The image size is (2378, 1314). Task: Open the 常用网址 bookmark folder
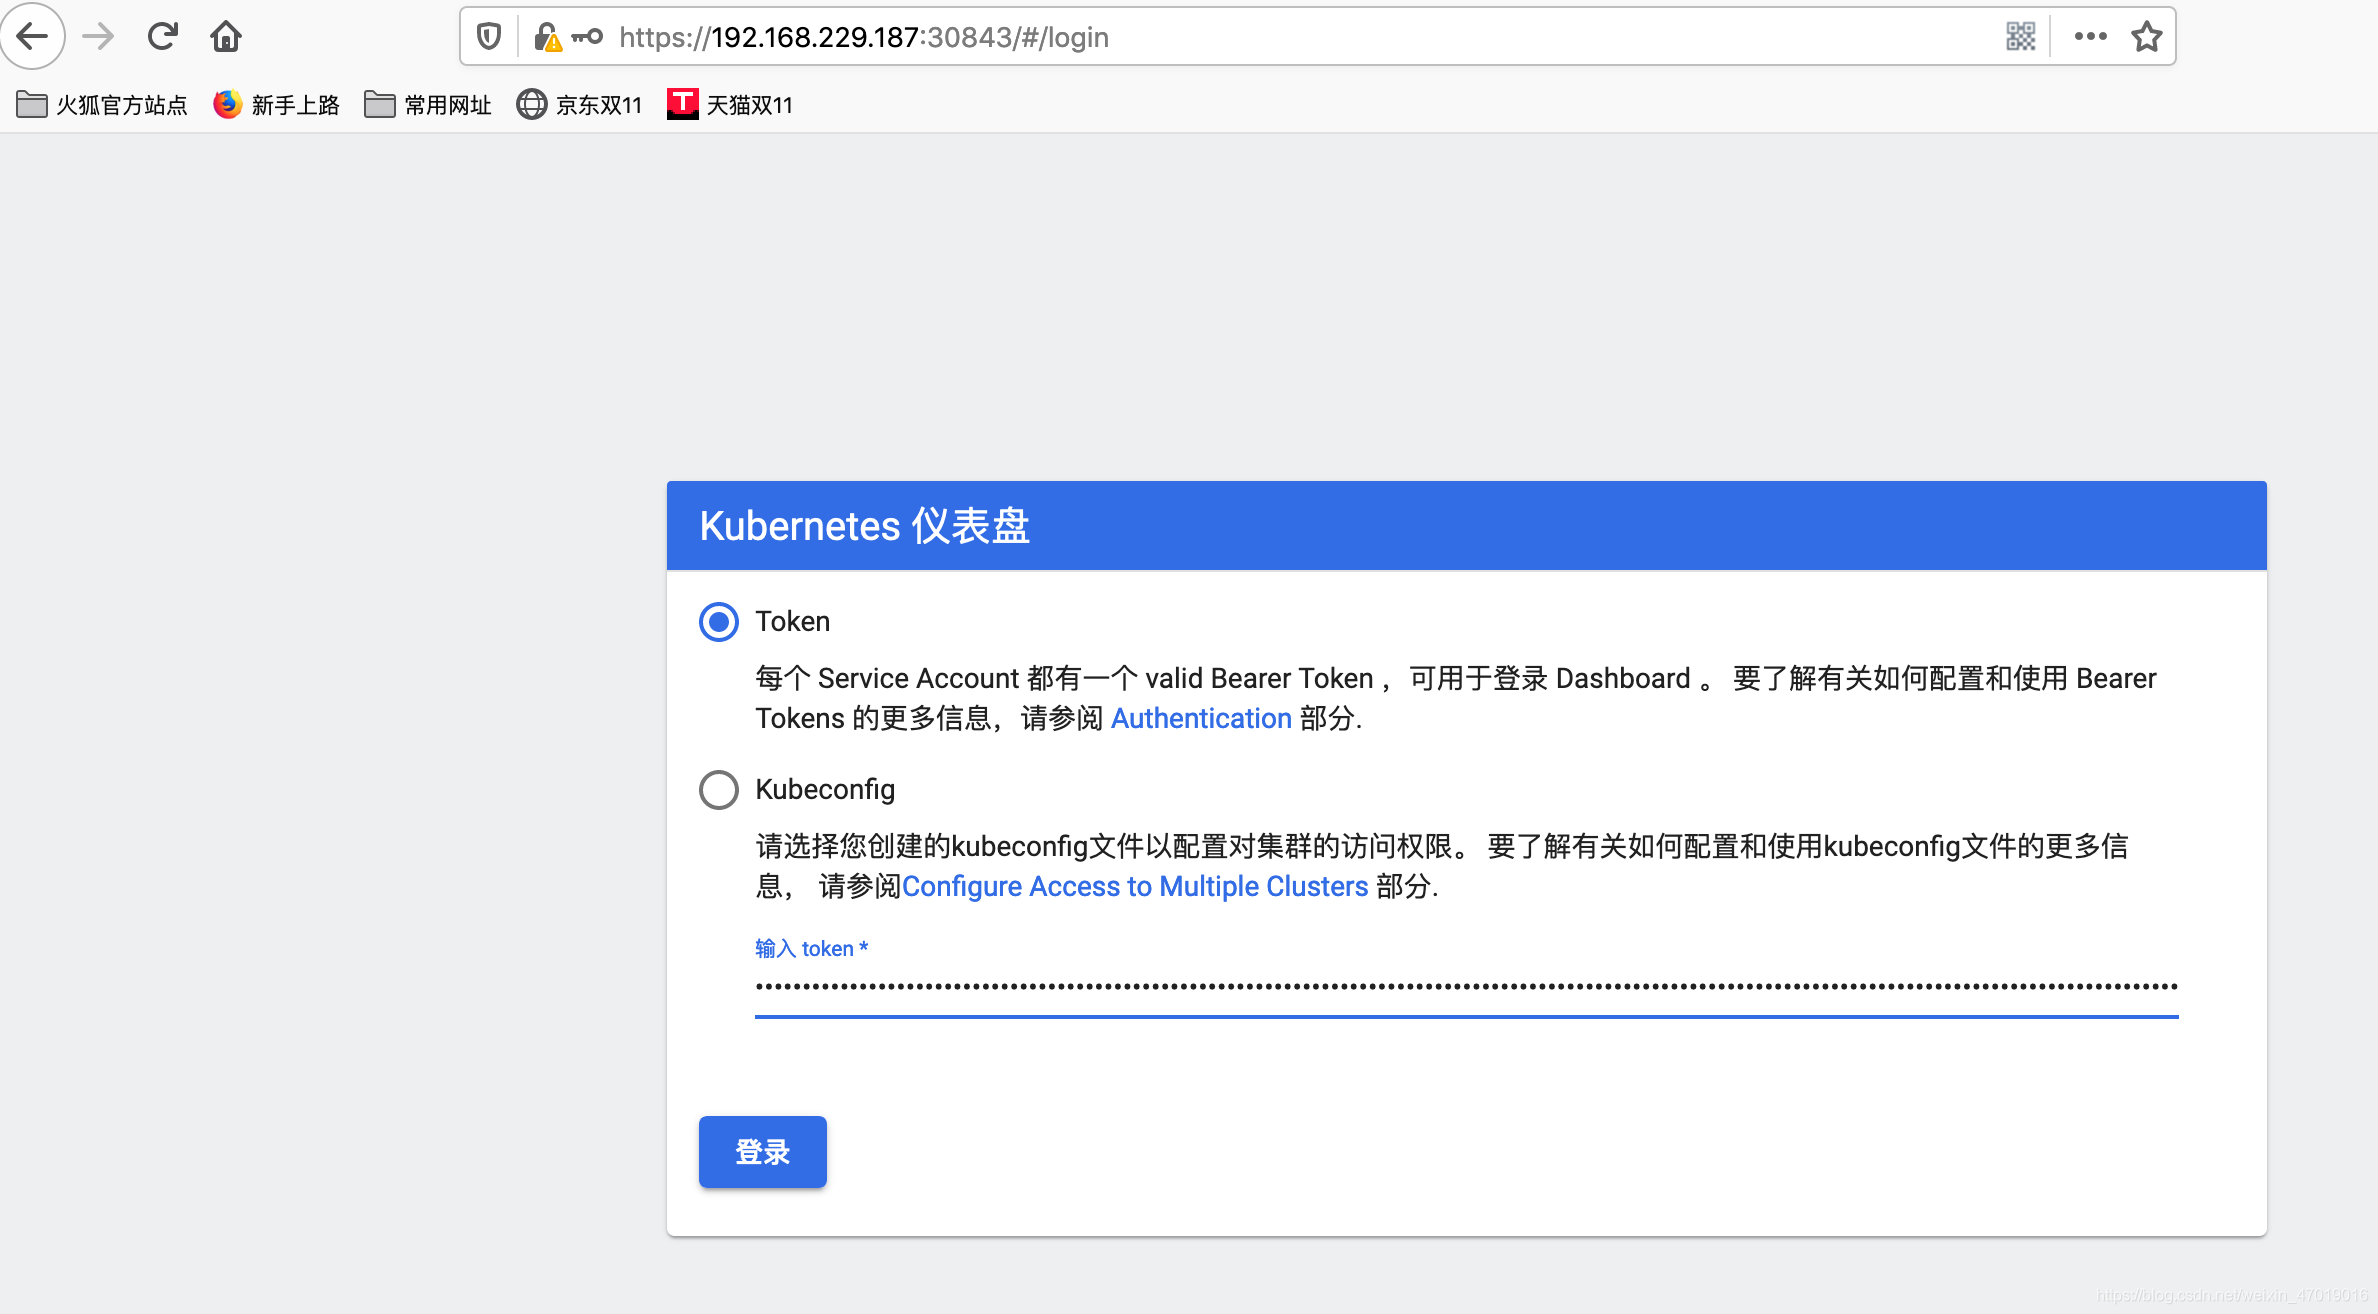point(428,105)
